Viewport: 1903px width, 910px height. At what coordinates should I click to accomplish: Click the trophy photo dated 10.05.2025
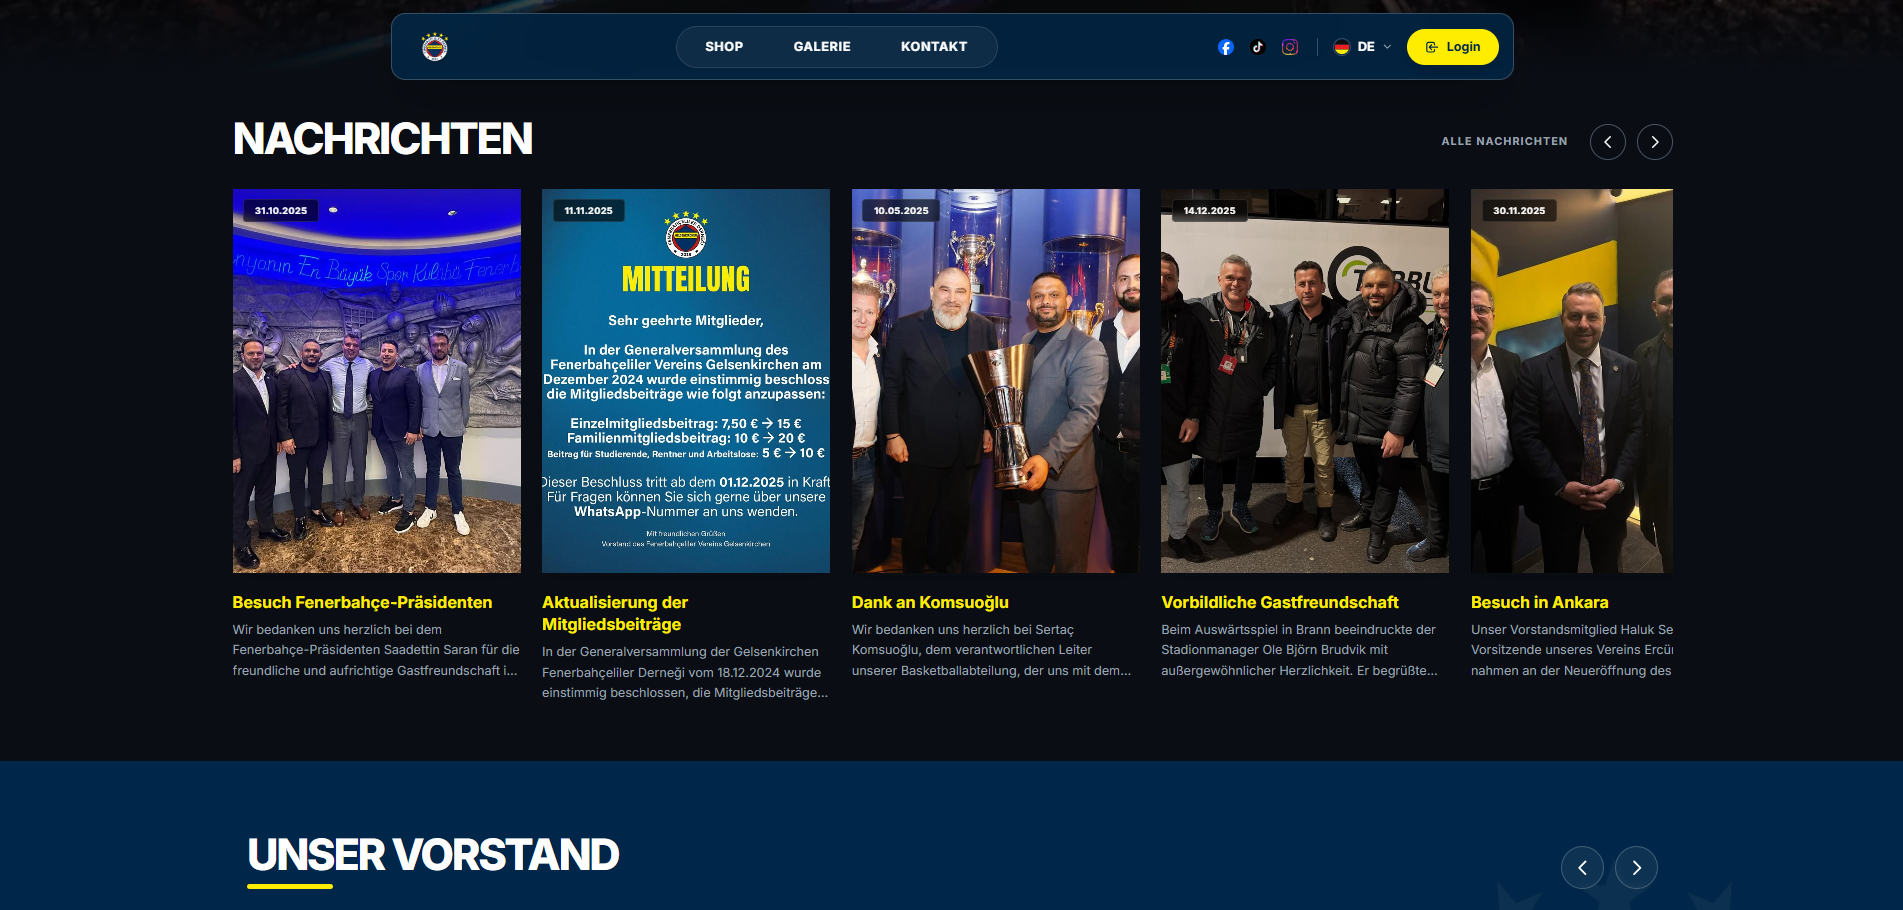coord(996,381)
